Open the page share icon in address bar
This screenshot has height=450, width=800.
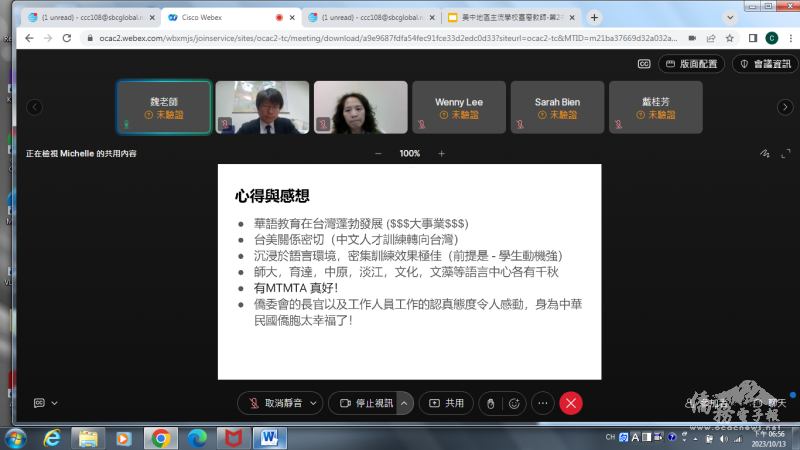click(x=711, y=38)
